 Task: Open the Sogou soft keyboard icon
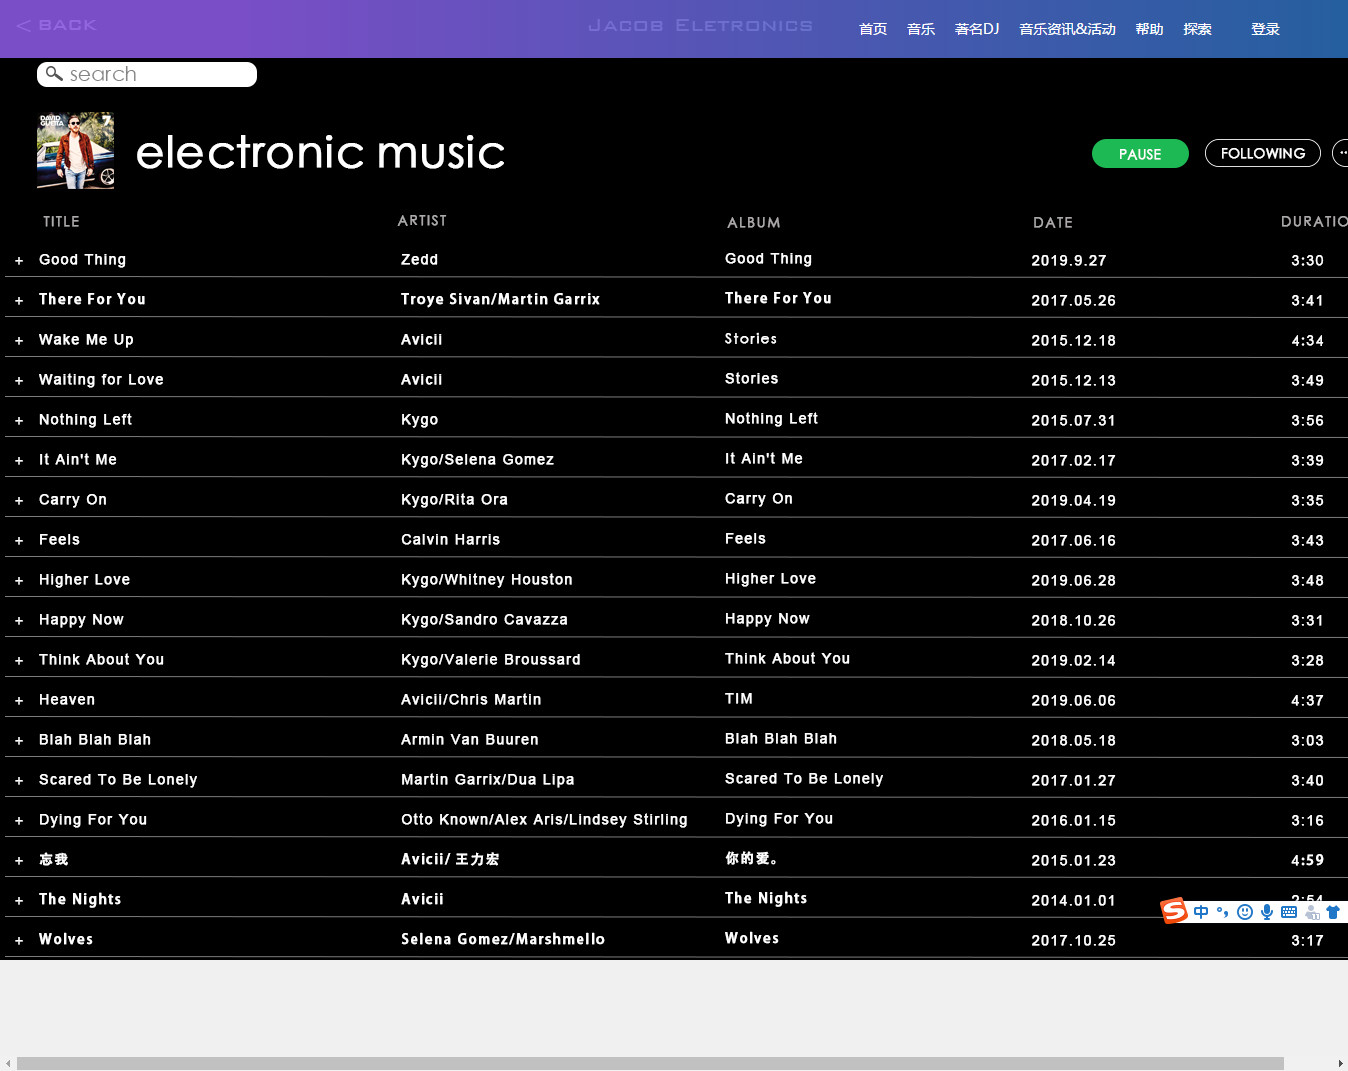[x=1289, y=912]
